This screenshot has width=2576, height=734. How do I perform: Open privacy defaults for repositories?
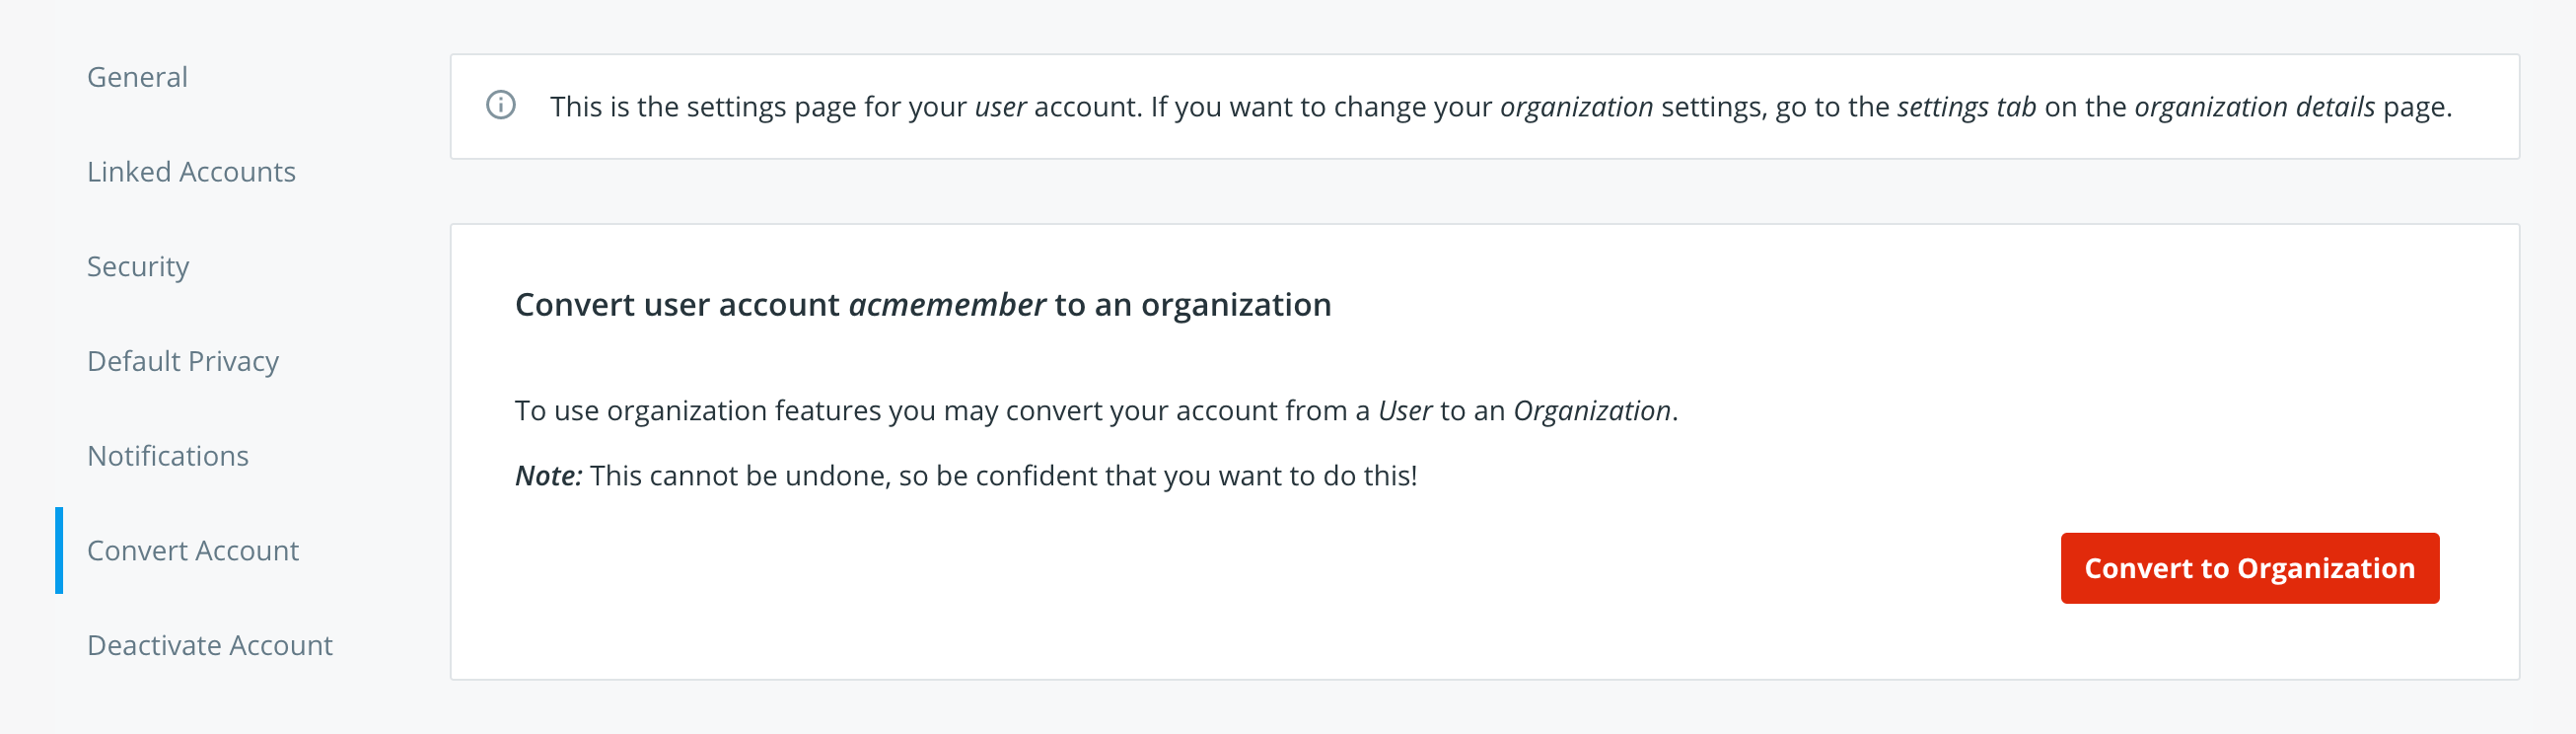point(183,361)
